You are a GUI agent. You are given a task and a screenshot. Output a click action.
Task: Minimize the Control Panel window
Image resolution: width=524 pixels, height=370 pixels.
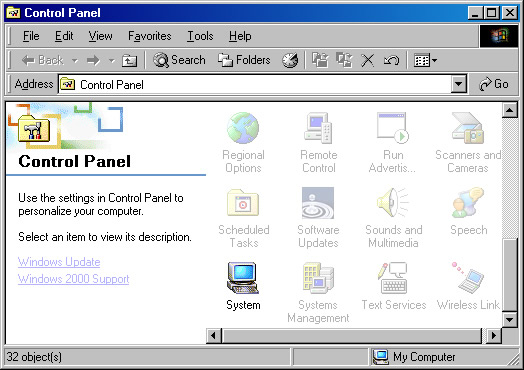tap(475, 13)
